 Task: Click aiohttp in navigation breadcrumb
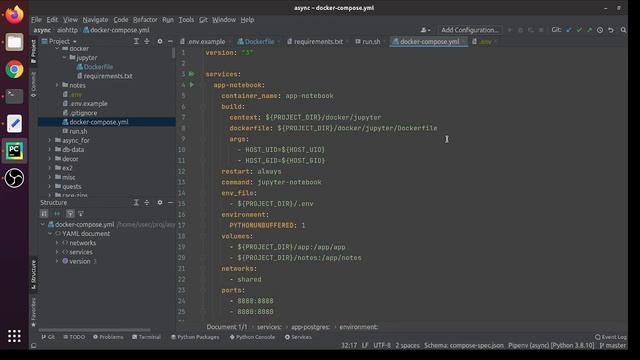pos(67,30)
